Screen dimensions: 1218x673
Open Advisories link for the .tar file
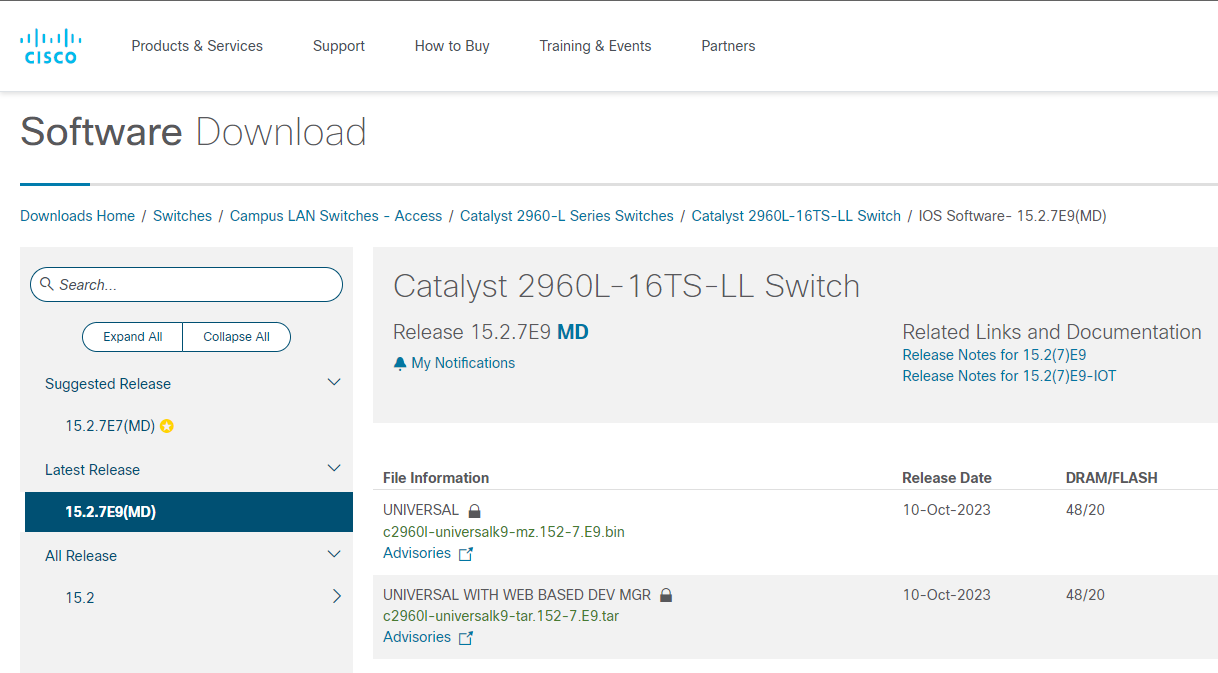(417, 637)
